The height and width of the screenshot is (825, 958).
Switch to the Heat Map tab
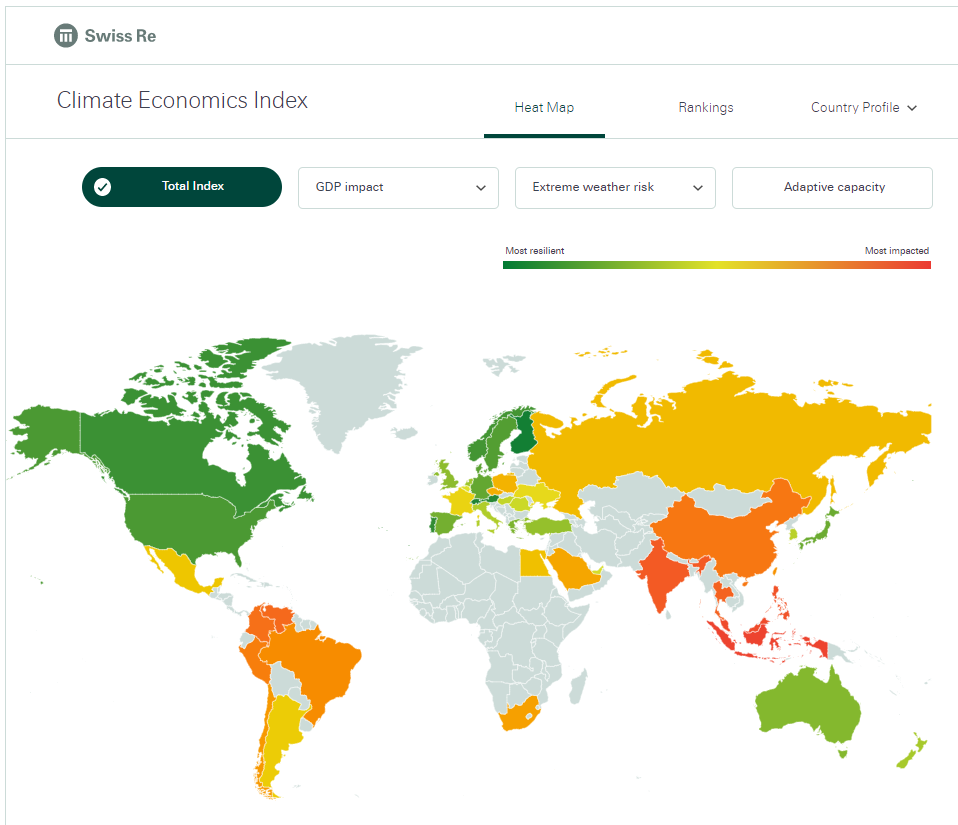coord(544,108)
